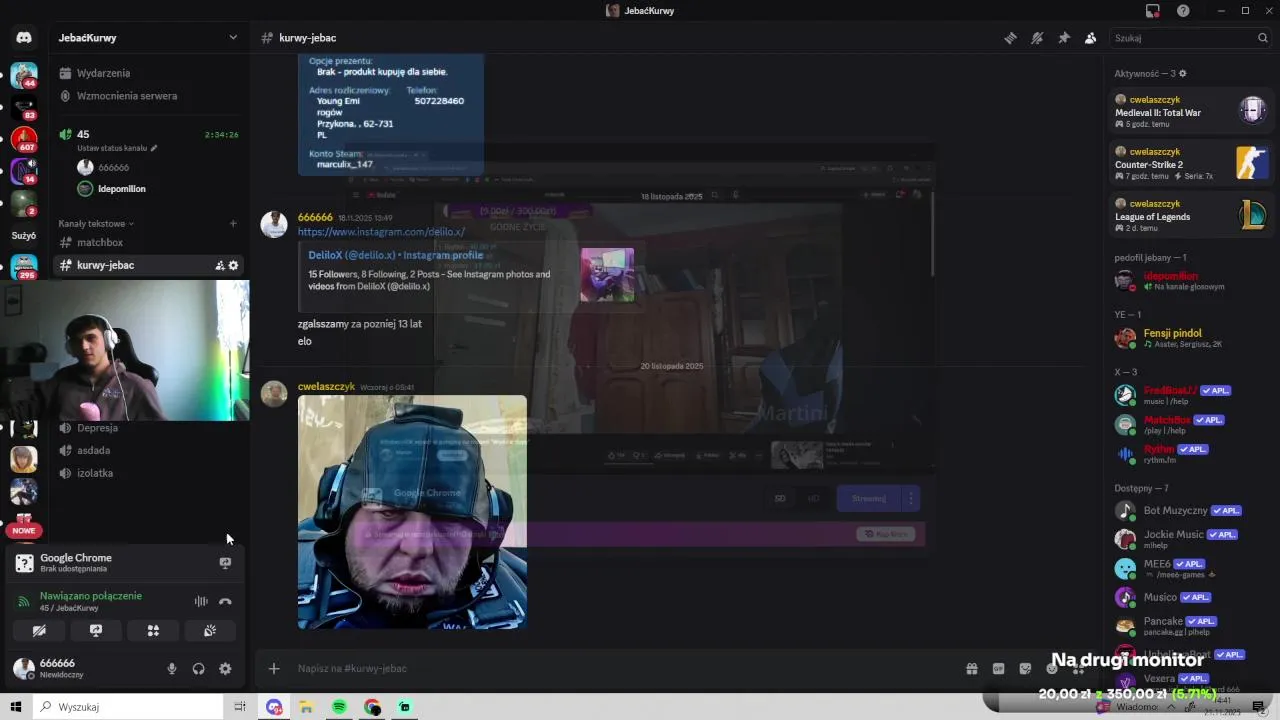This screenshot has height=720, width=1280.
Task: Share your screen button in voice panel
Action: point(96,631)
